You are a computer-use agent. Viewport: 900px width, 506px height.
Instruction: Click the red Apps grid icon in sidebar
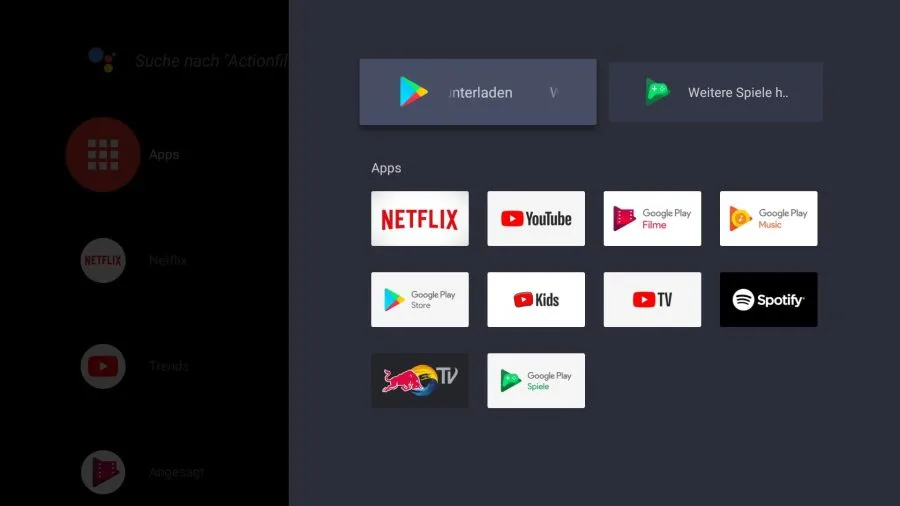point(103,154)
